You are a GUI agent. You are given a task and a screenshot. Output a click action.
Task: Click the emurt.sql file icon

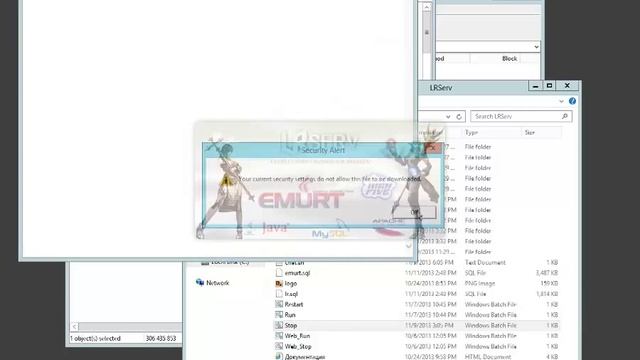(279, 273)
